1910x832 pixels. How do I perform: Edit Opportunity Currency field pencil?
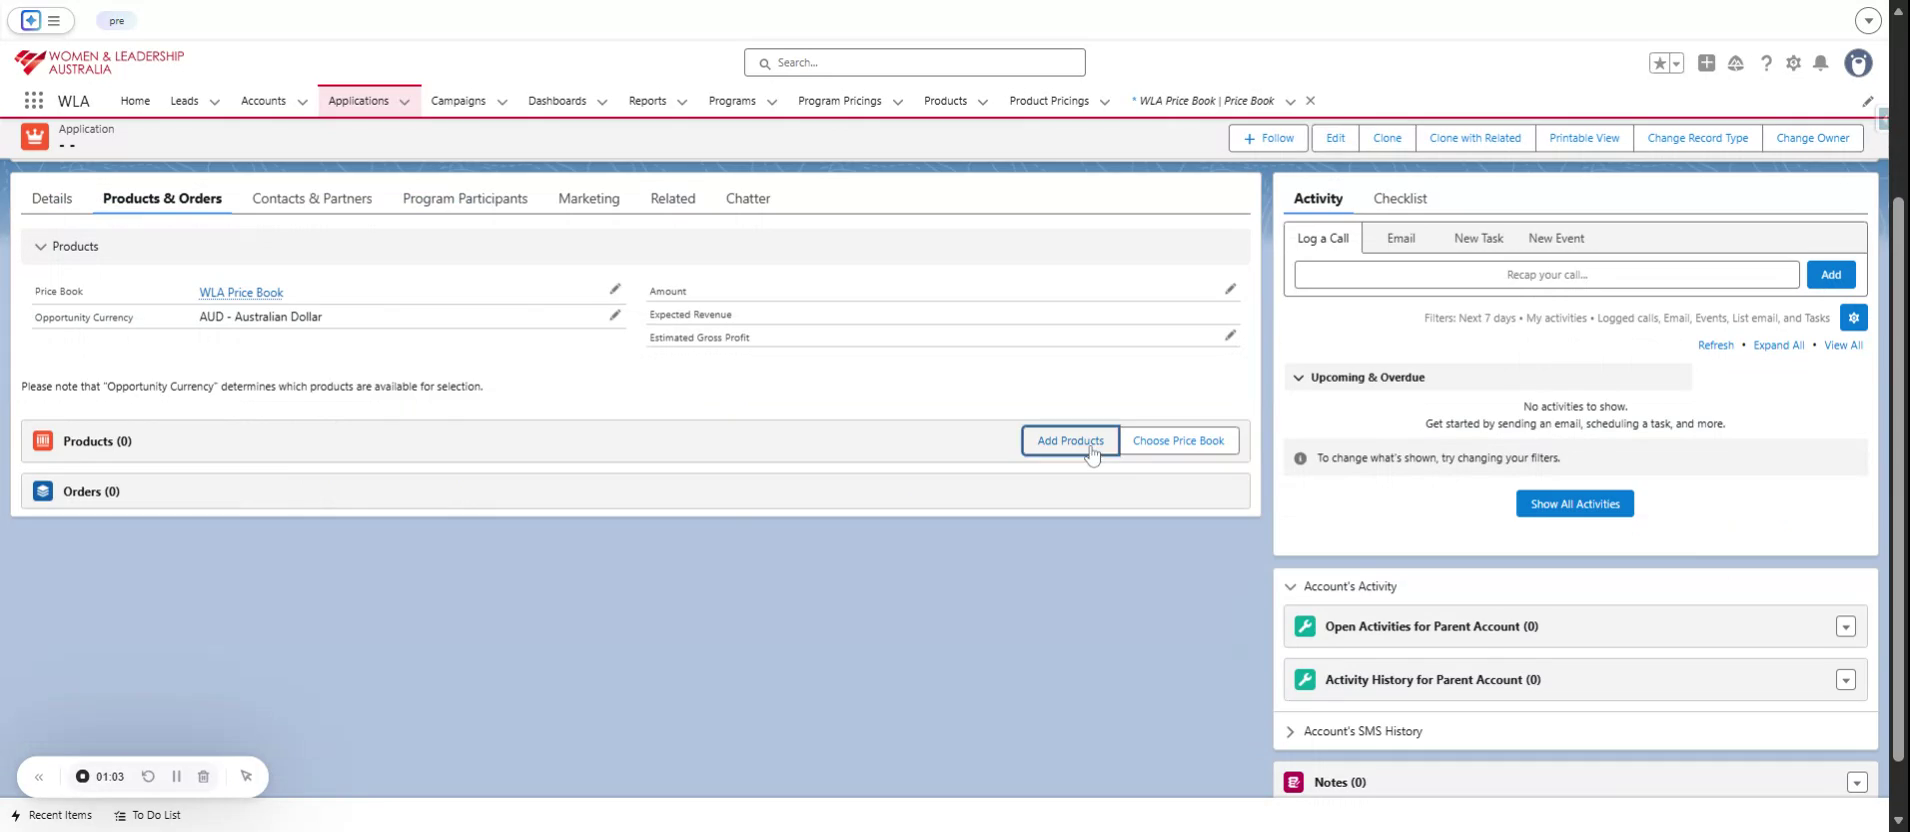click(615, 315)
